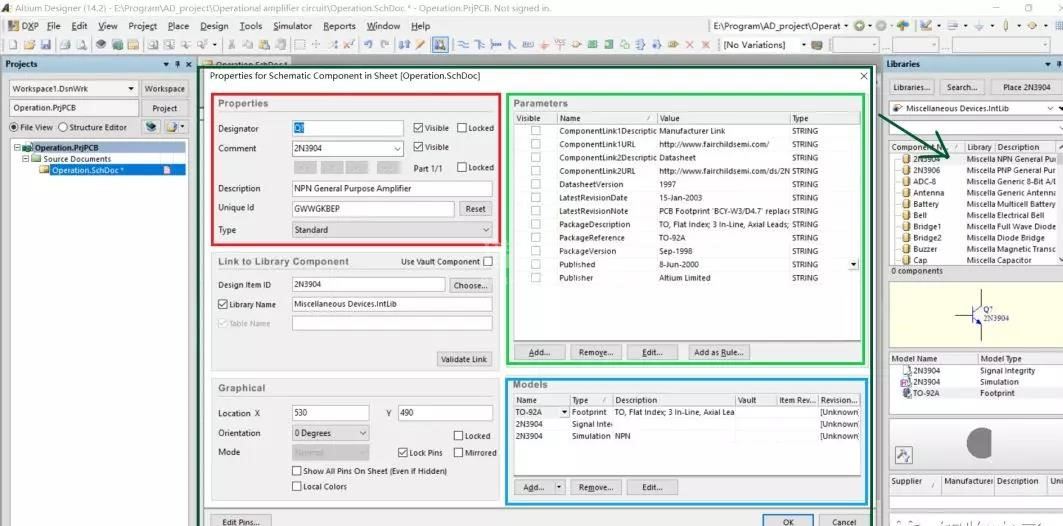Screen dimensions: 1063x526
Task: Click the compile icon in Projects panel
Action: tap(151, 127)
